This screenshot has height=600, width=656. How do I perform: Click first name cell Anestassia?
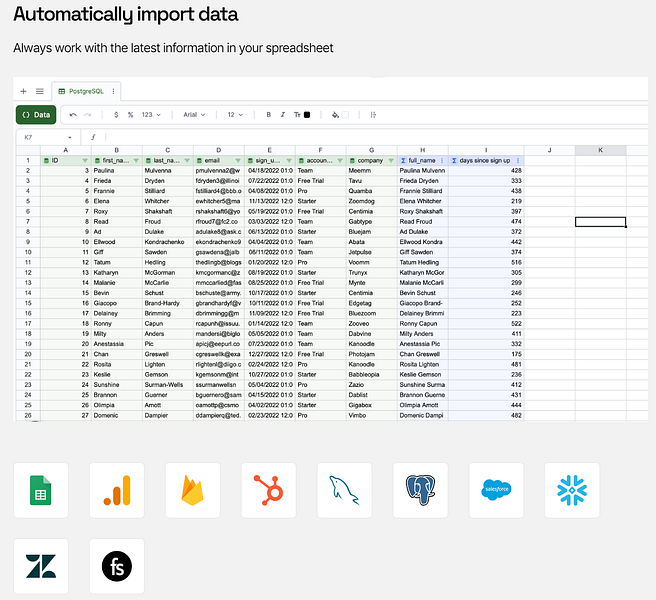tap(117, 344)
